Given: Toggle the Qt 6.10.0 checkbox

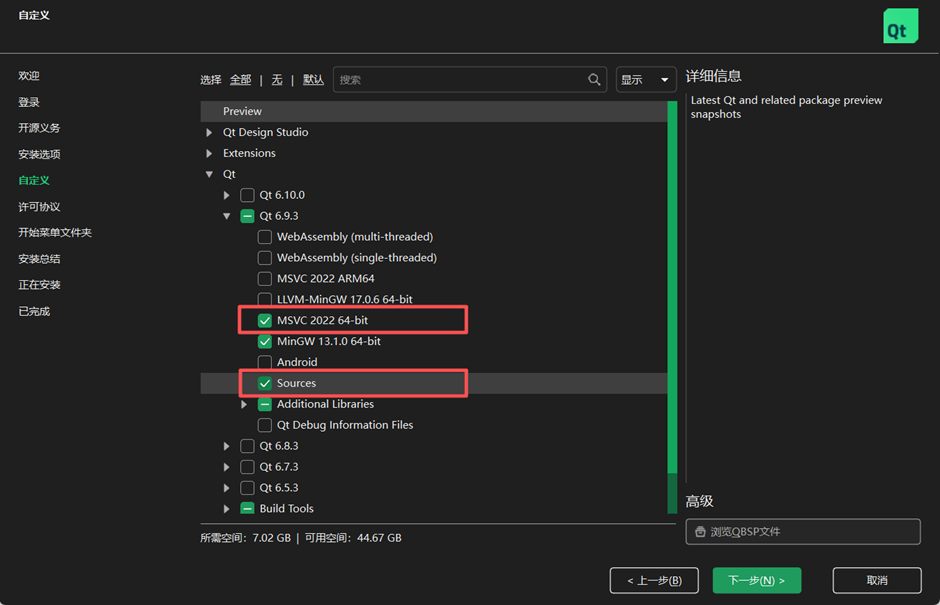Looking at the screenshot, I should pos(247,195).
